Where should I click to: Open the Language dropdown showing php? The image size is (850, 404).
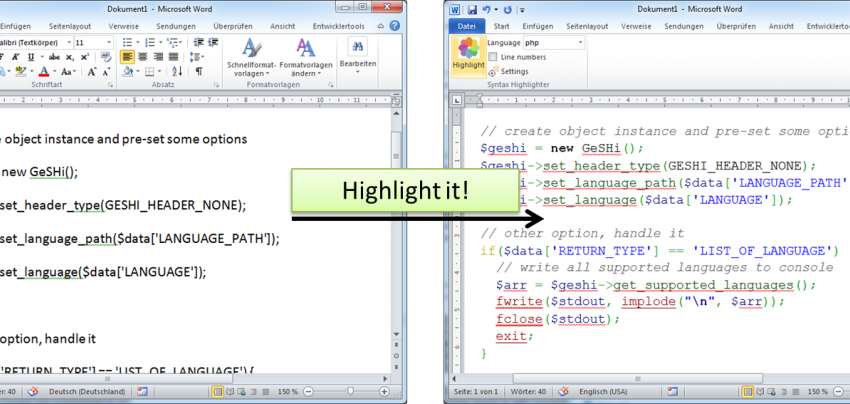(x=555, y=43)
